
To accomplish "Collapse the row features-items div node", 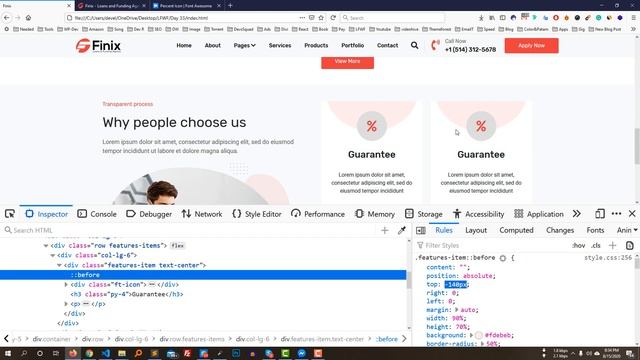I will pos(46,246).
